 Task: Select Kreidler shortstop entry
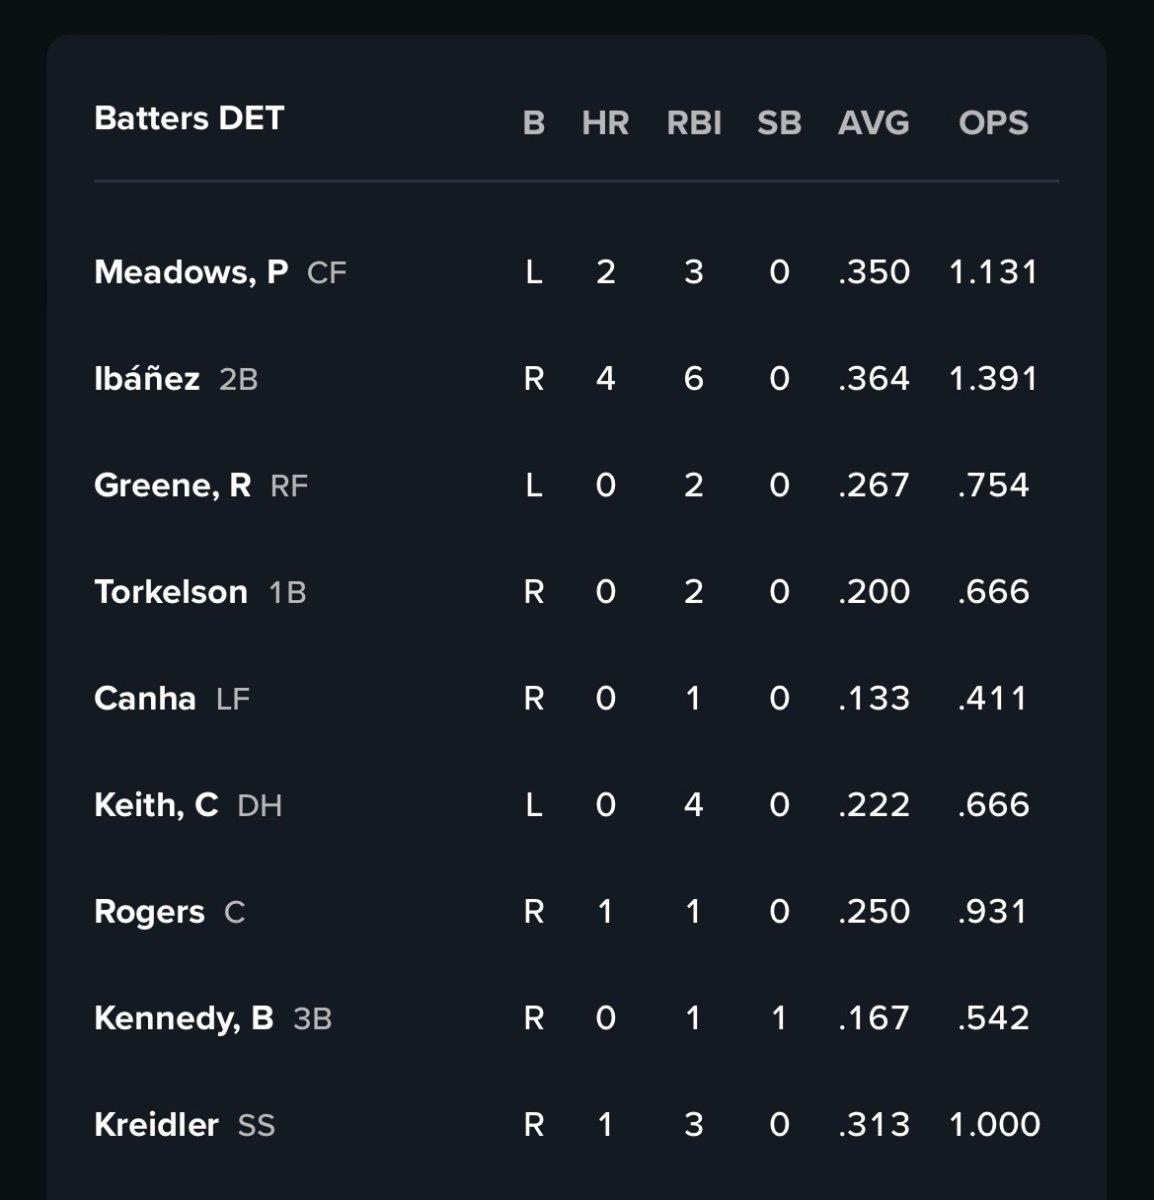[157, 1125]
